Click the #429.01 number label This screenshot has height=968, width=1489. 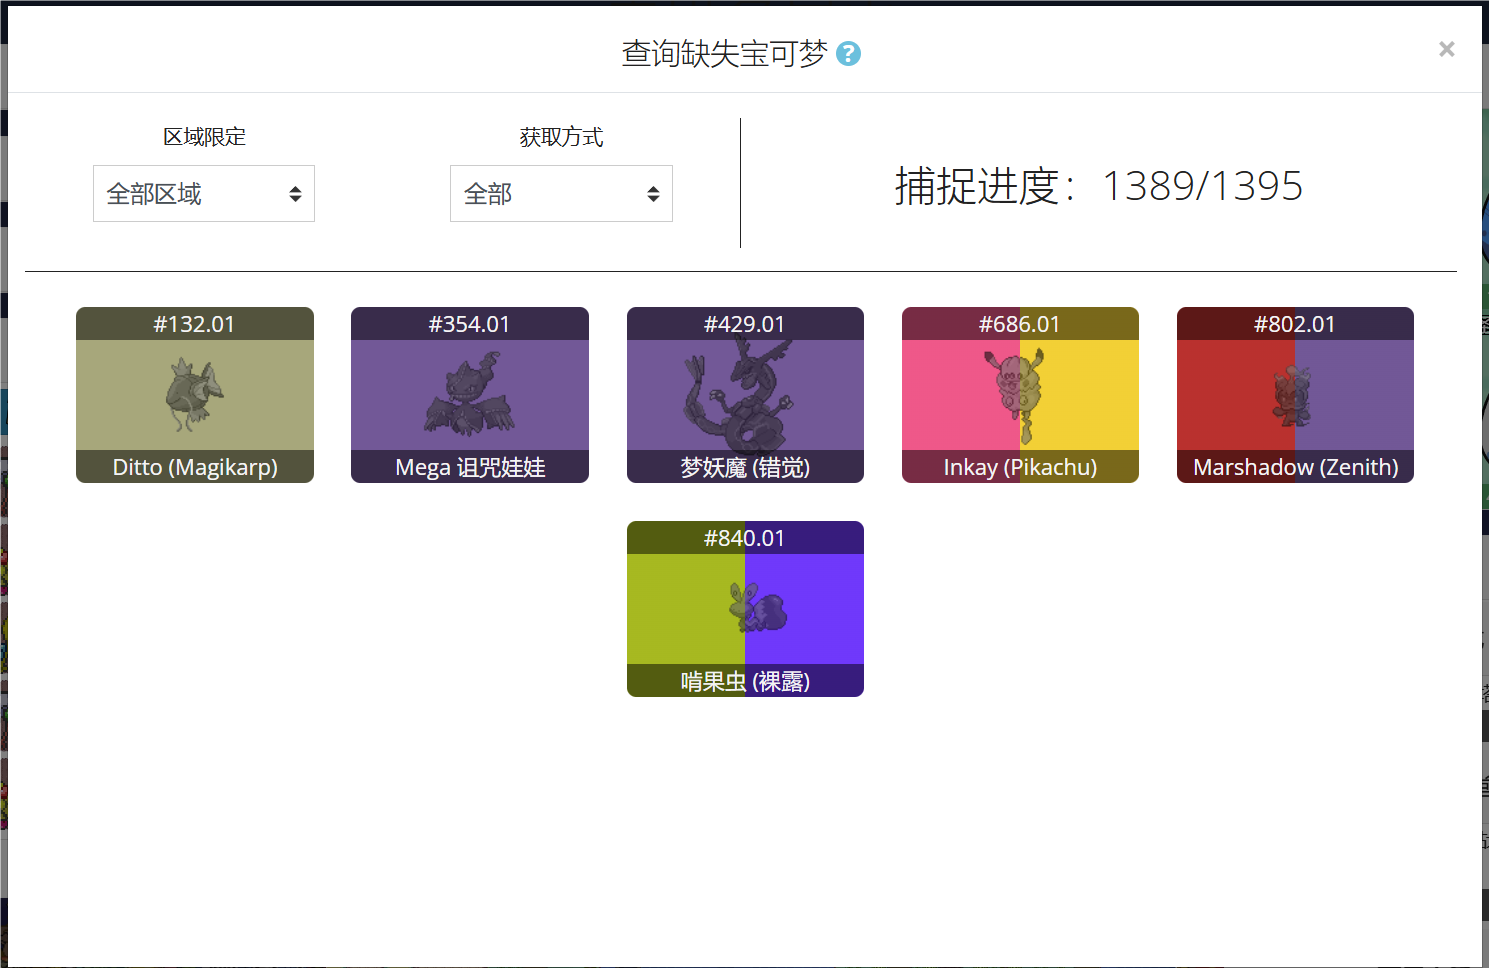(x=744, y=324)
